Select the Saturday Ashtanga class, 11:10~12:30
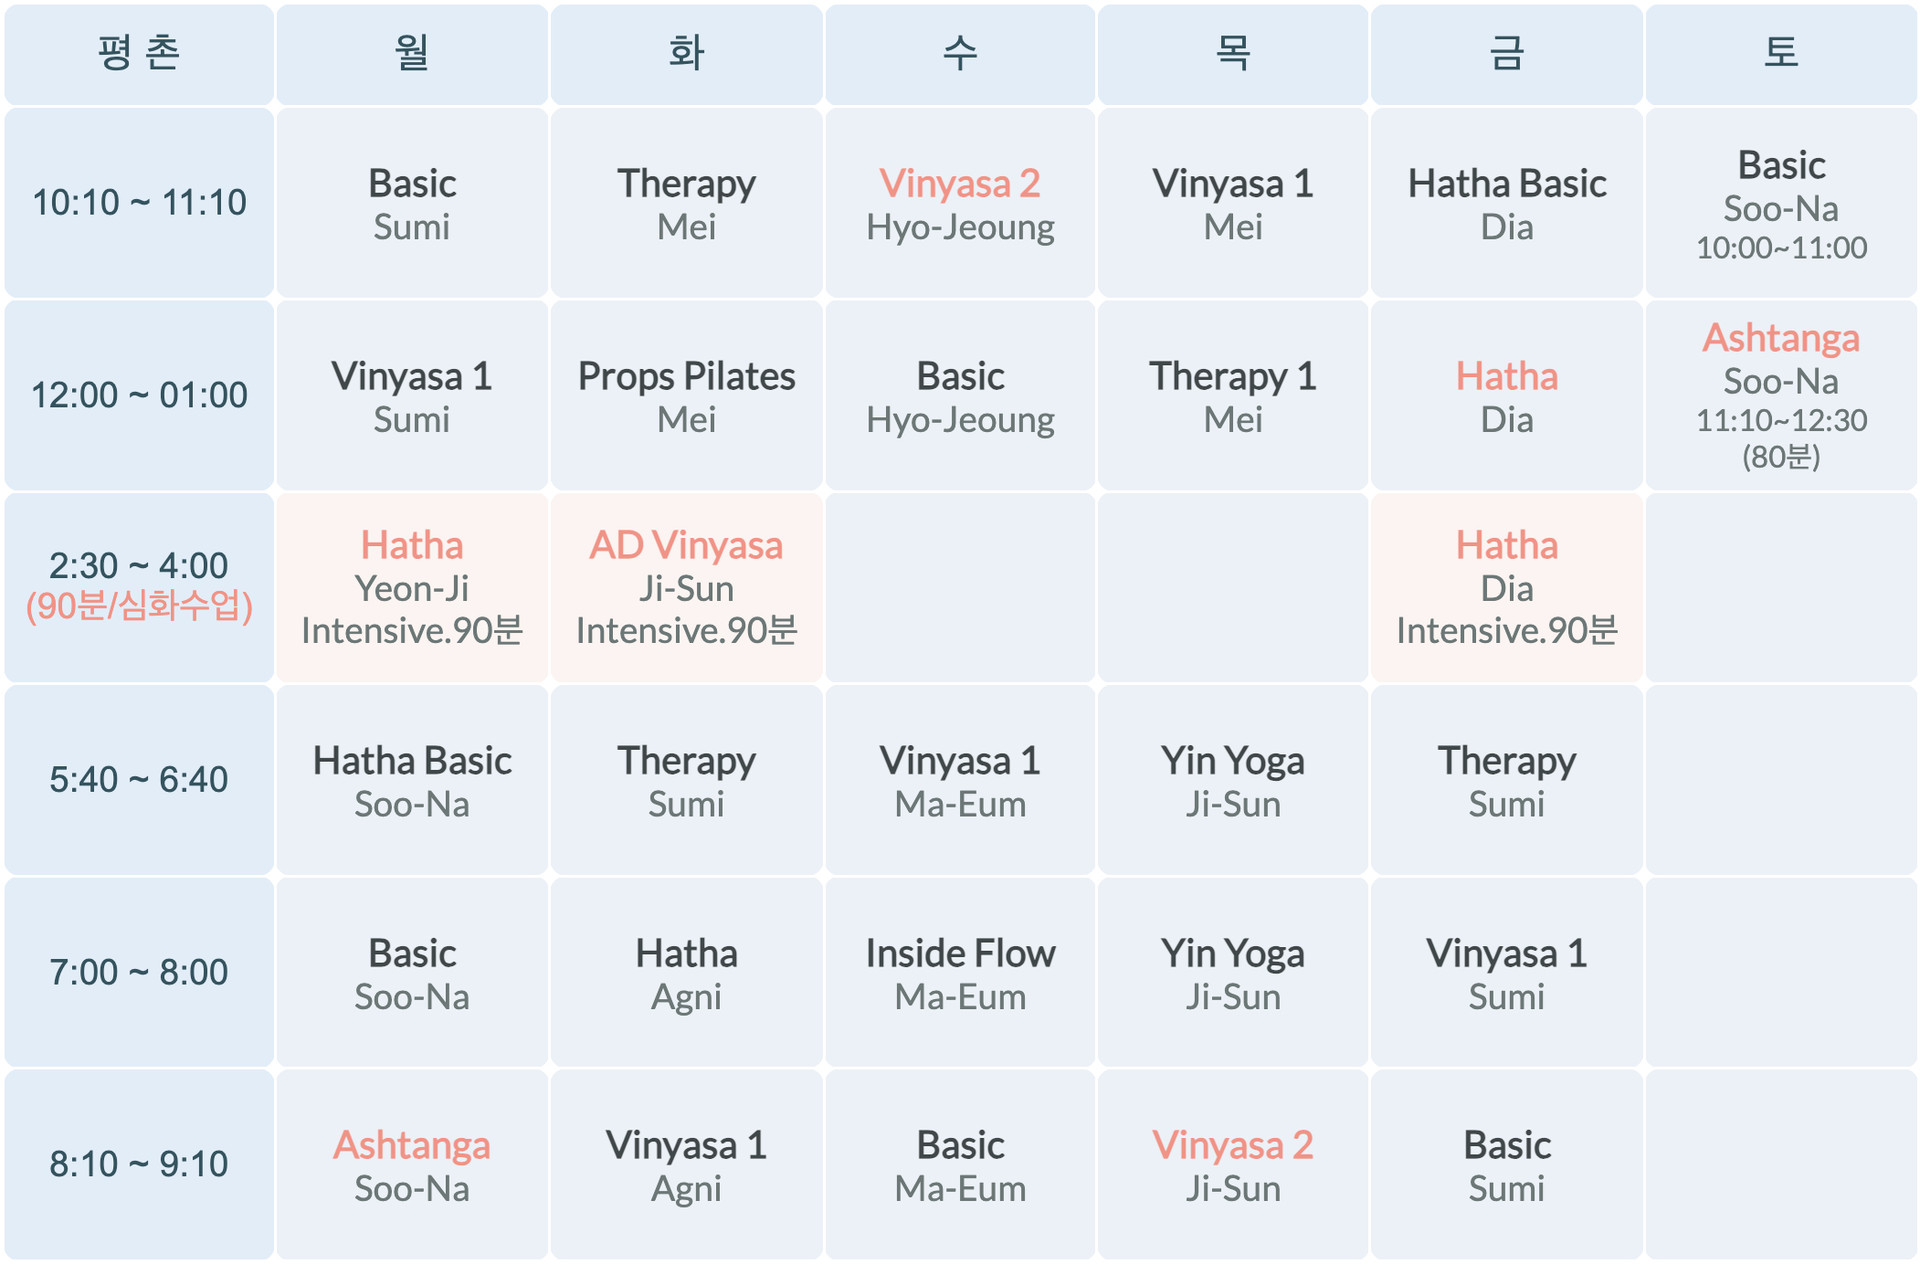The image size is (1920, 1264). 1781,396
